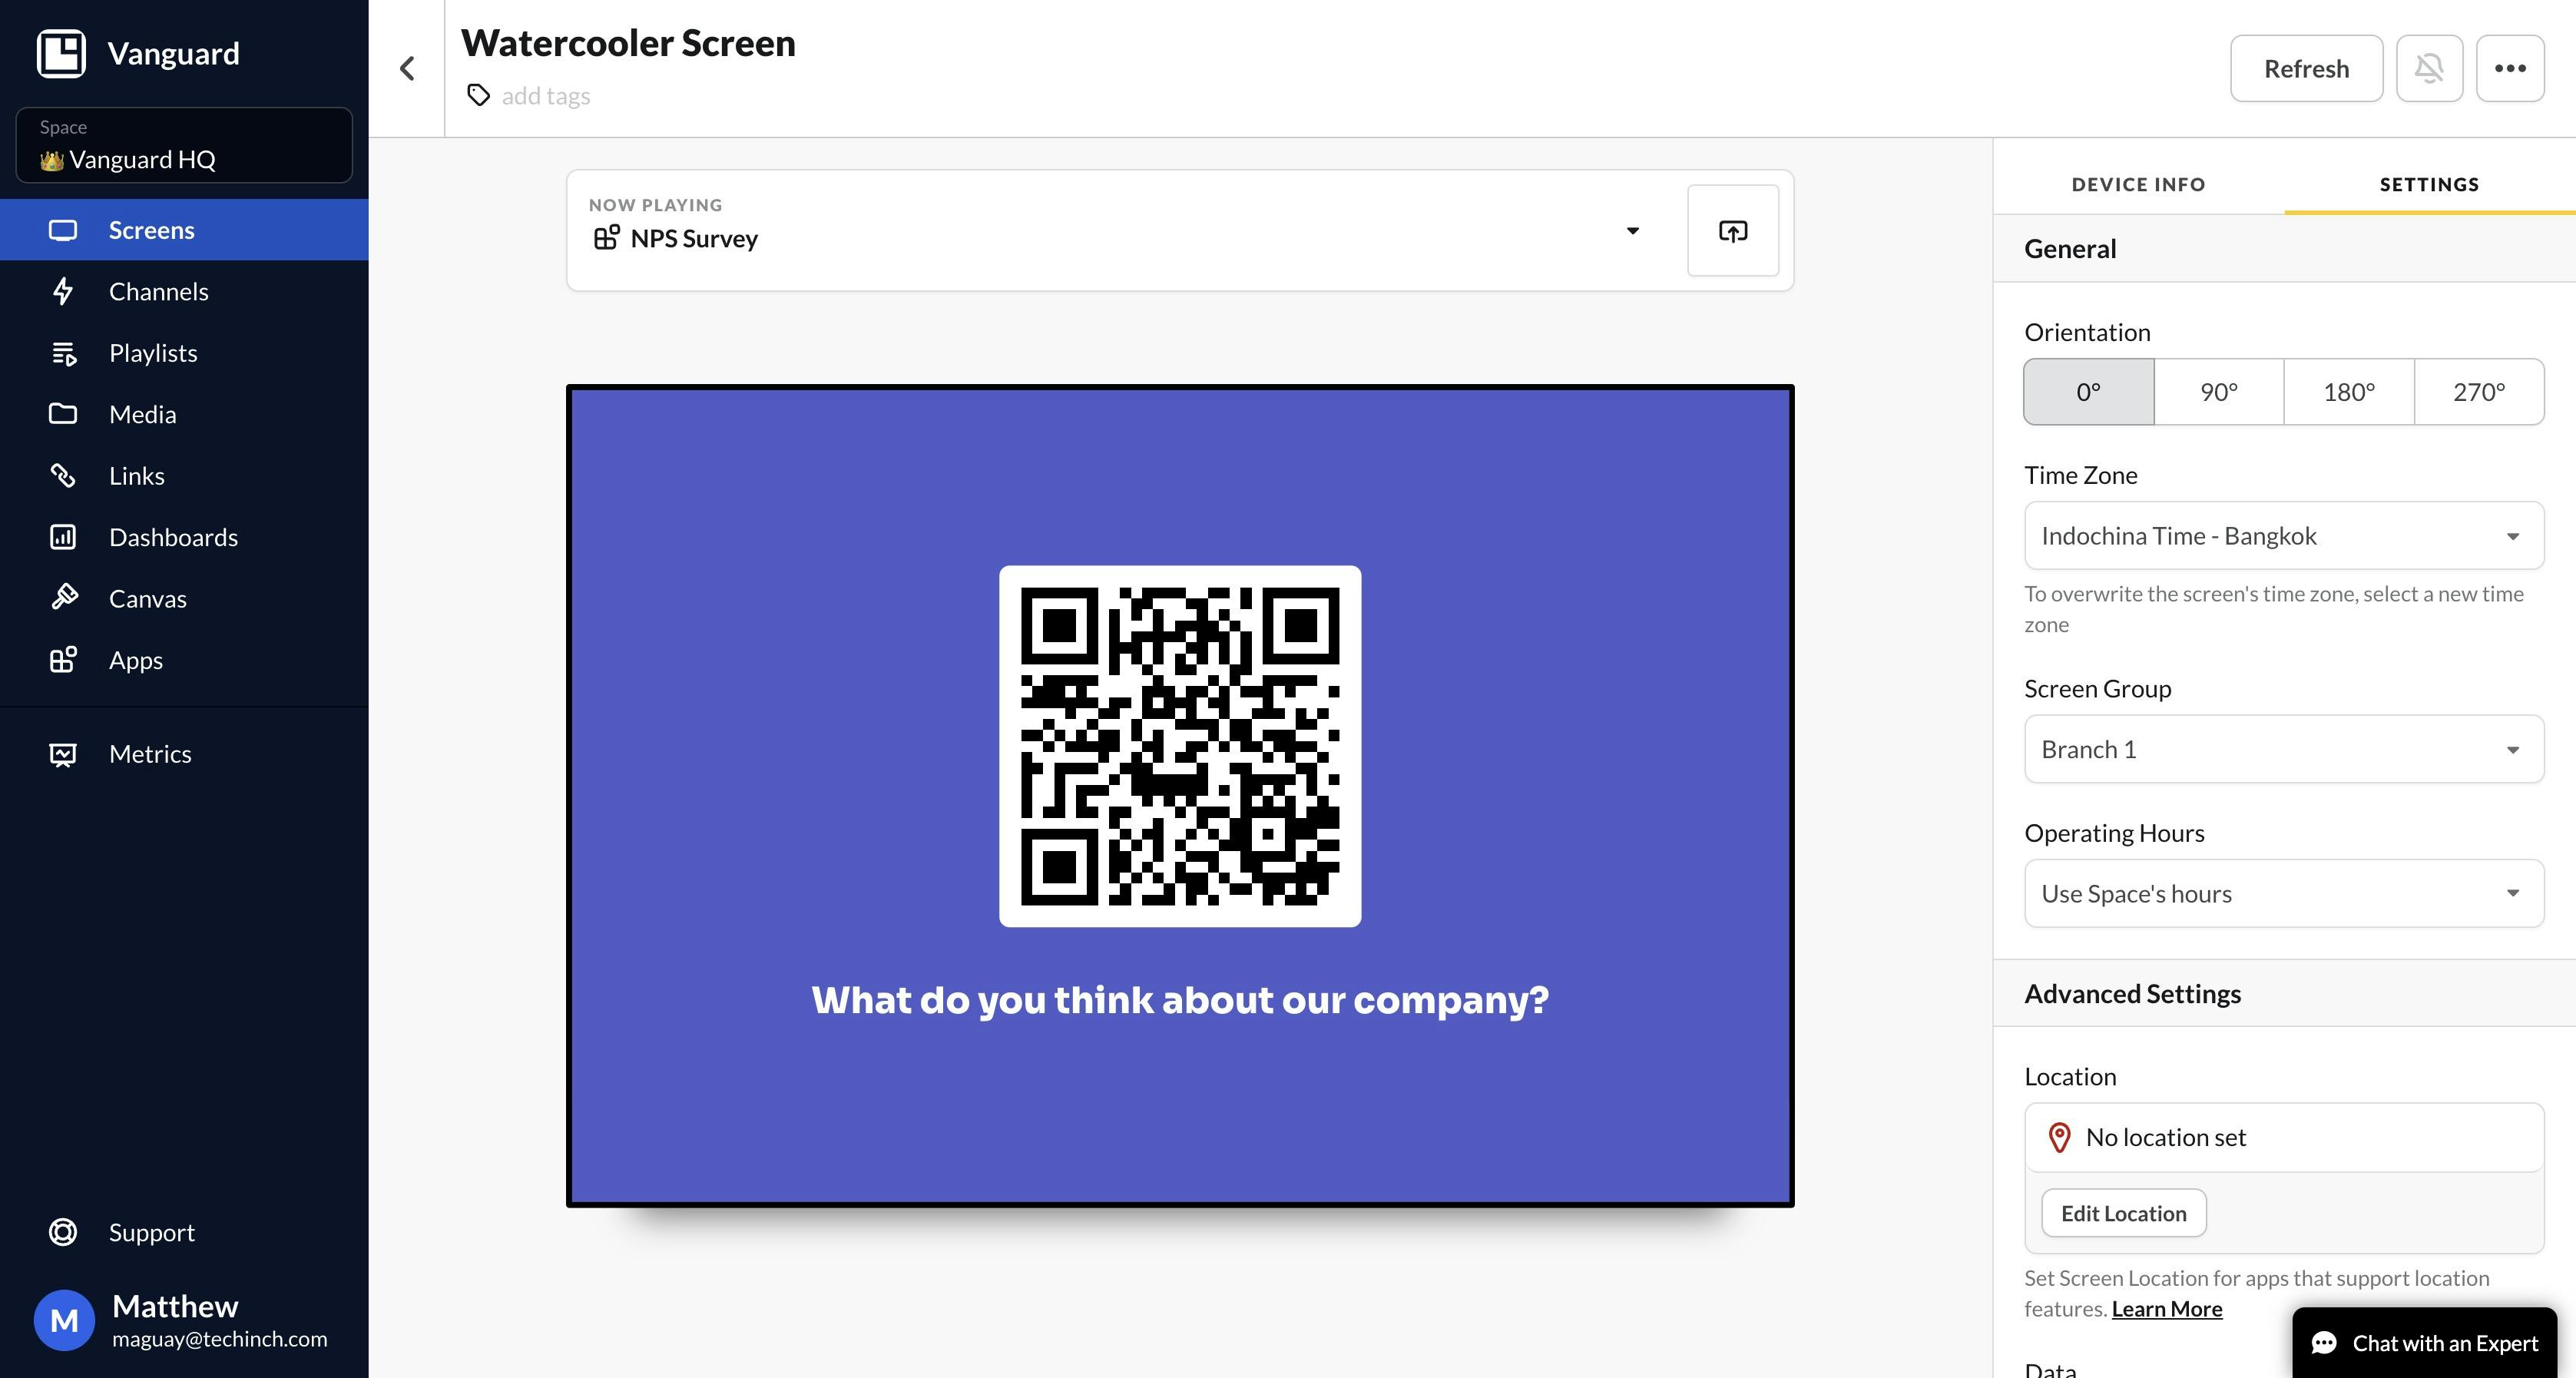Select the Settings tab

2428,184
